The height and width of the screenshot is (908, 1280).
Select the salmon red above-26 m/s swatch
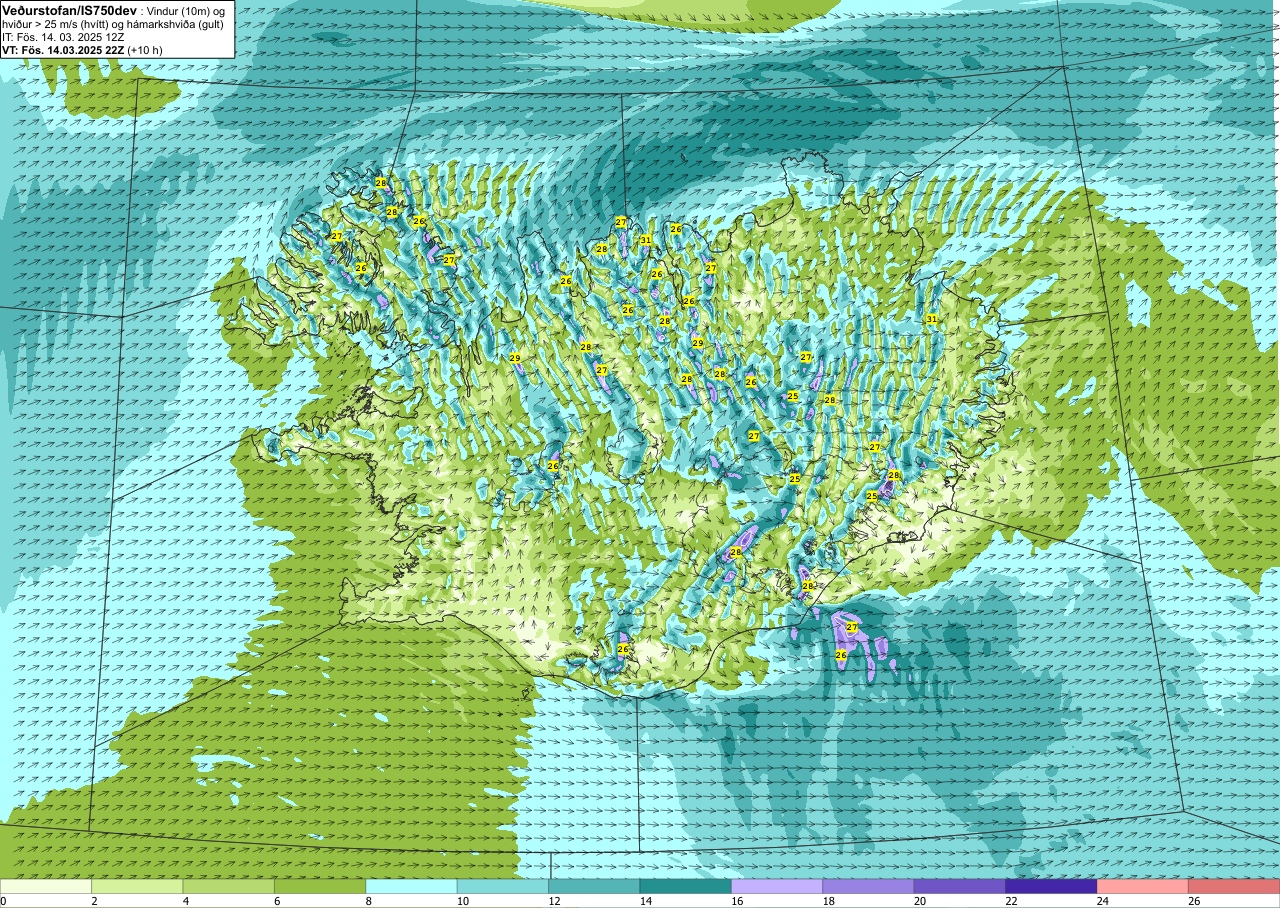click(x=1234, y=886)
